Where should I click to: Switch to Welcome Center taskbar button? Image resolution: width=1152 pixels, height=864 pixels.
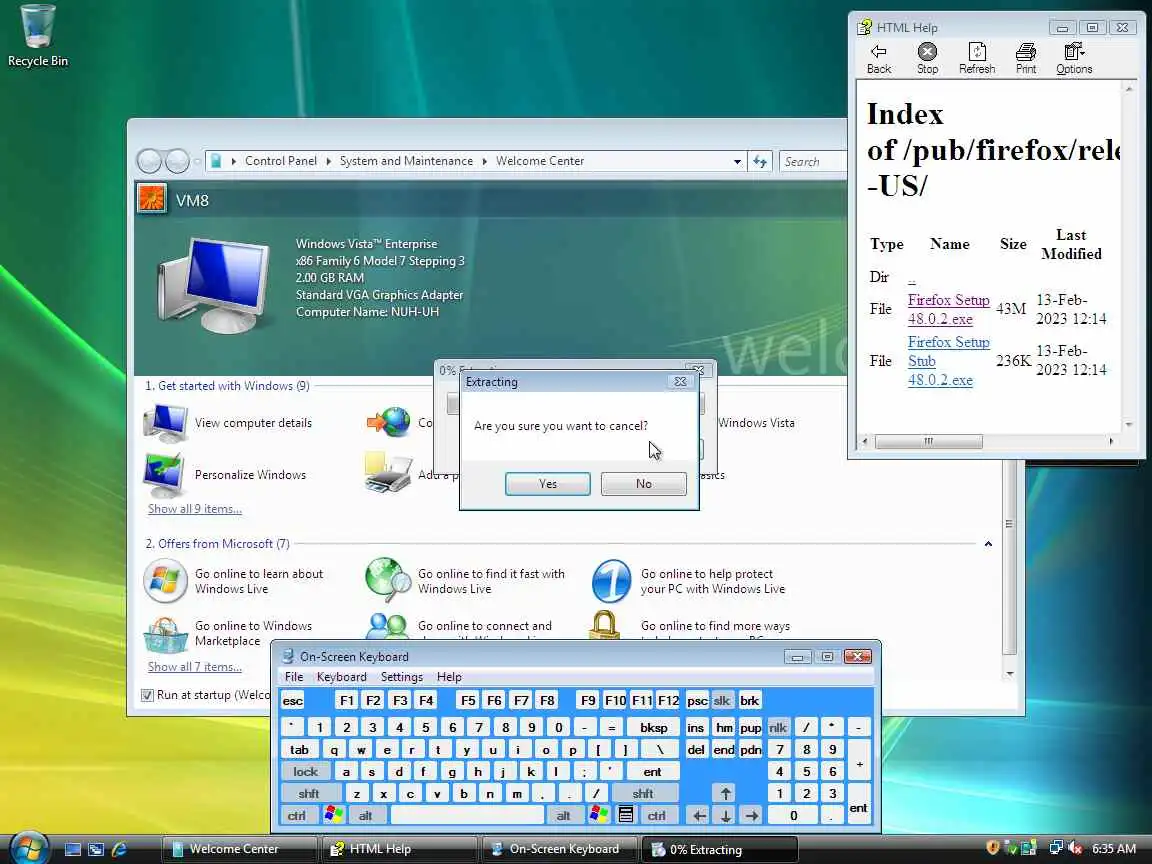[x=238, y=849]
